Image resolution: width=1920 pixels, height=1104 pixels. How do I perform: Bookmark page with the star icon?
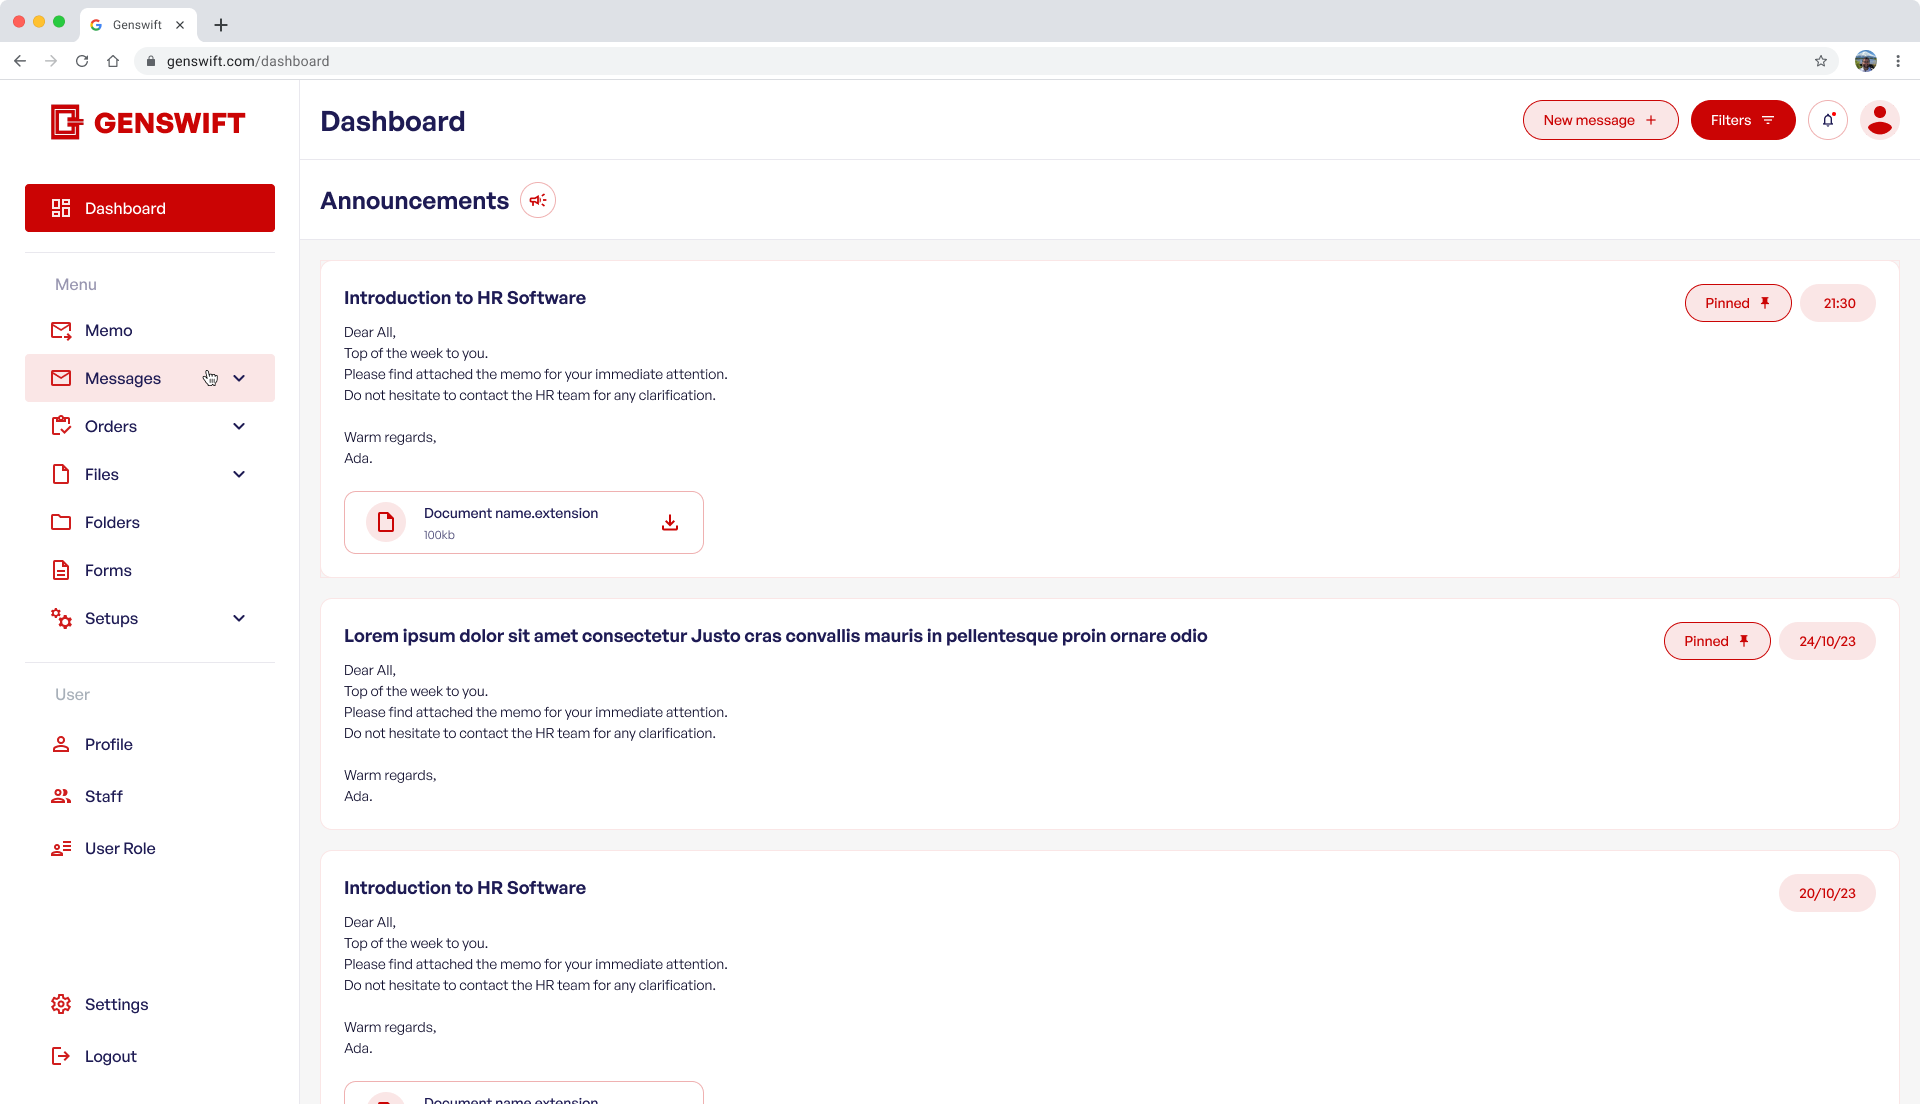tap(1821, 61)
